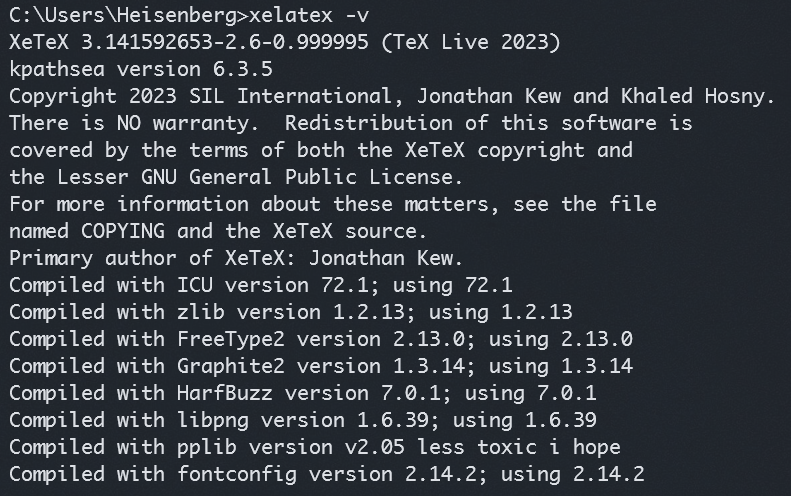Click the 'xelatex -v' command text
Viewport: 791px width, 496px height.
point(309,15)
